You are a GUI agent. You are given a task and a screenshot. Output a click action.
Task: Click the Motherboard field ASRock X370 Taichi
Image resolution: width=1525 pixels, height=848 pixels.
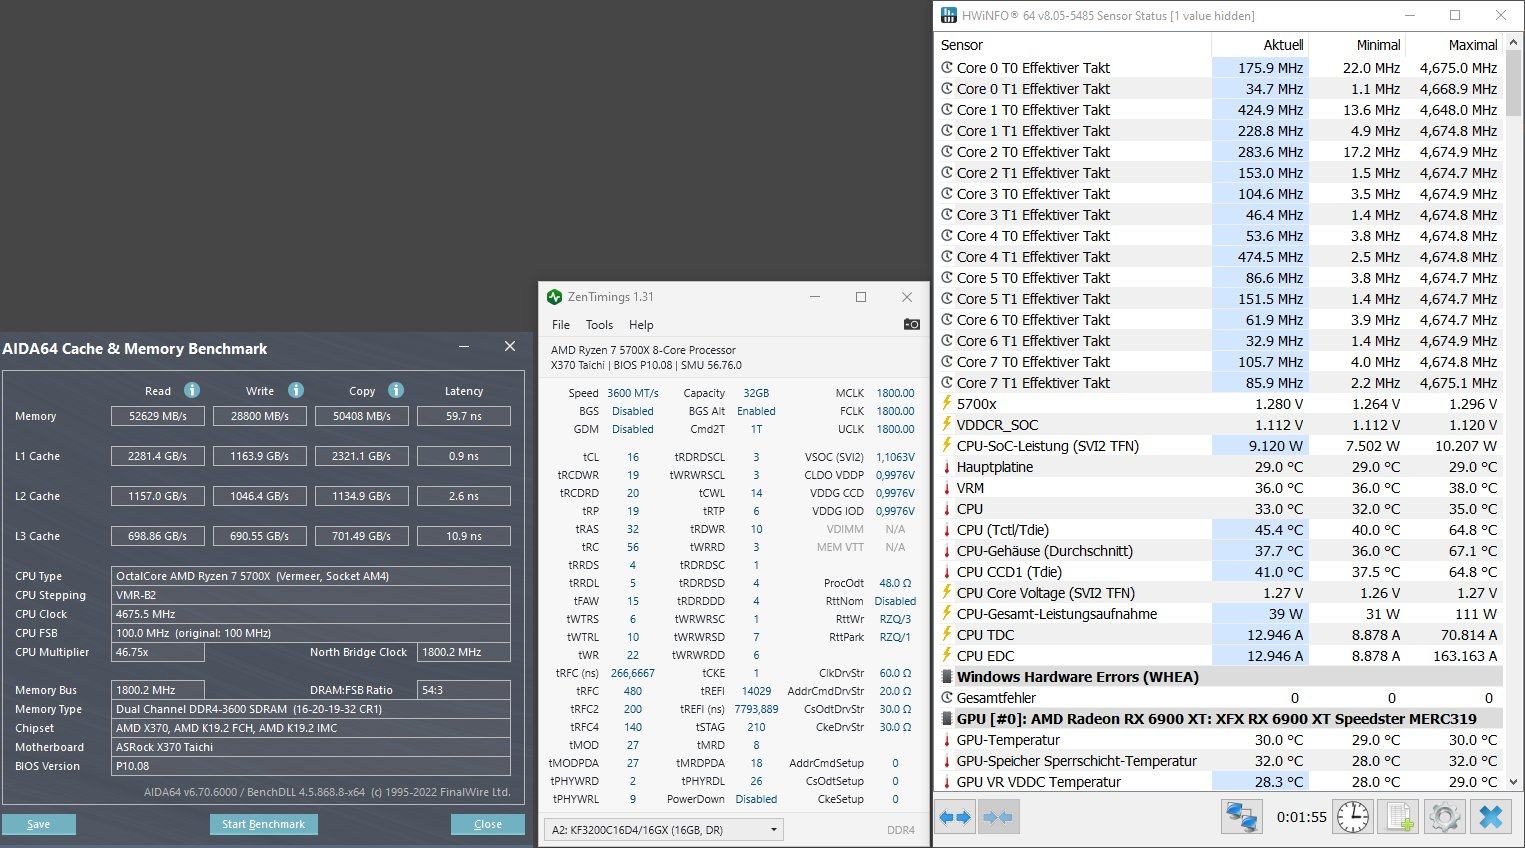pyautogui.click(x=311, y=747)
